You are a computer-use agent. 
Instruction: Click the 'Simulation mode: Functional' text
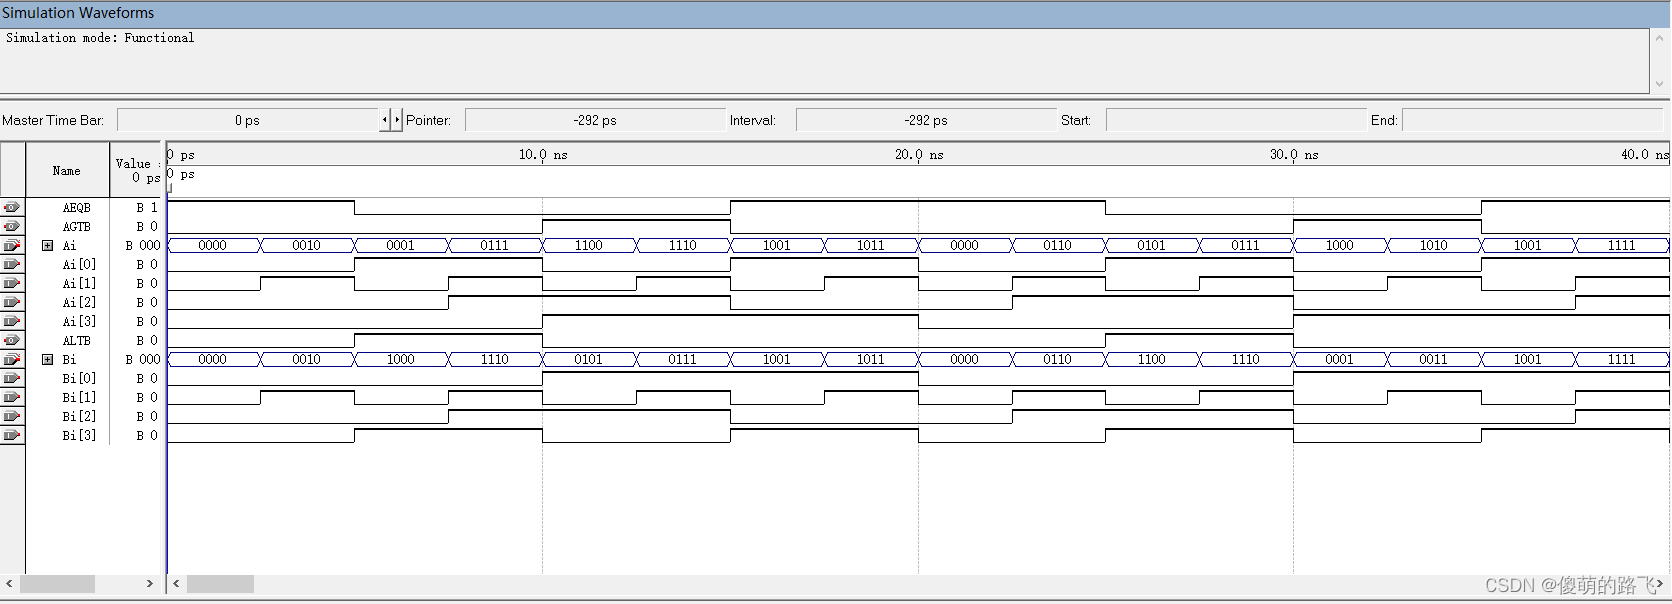[100, 38]
